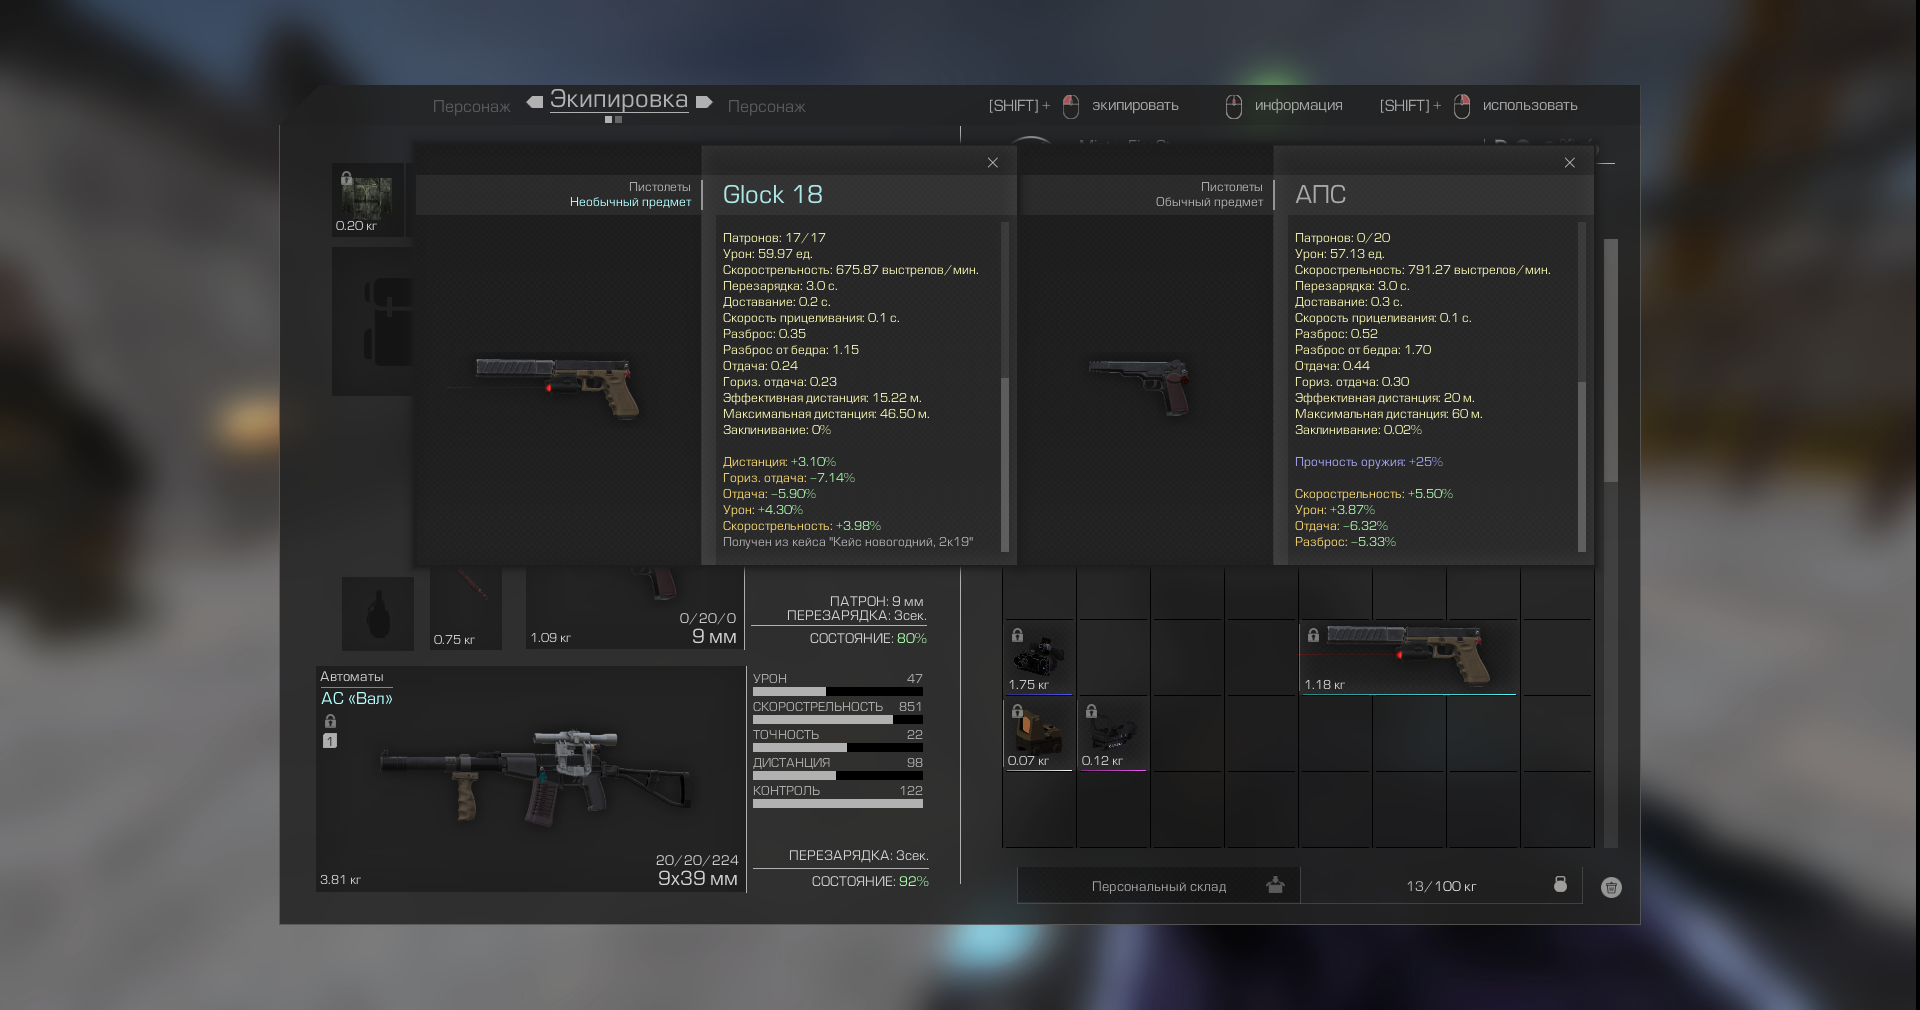The image size is (1920, 1010).
Task: Select the vest equipment slot
Action: pyautogui.click(x=374, y=322)
